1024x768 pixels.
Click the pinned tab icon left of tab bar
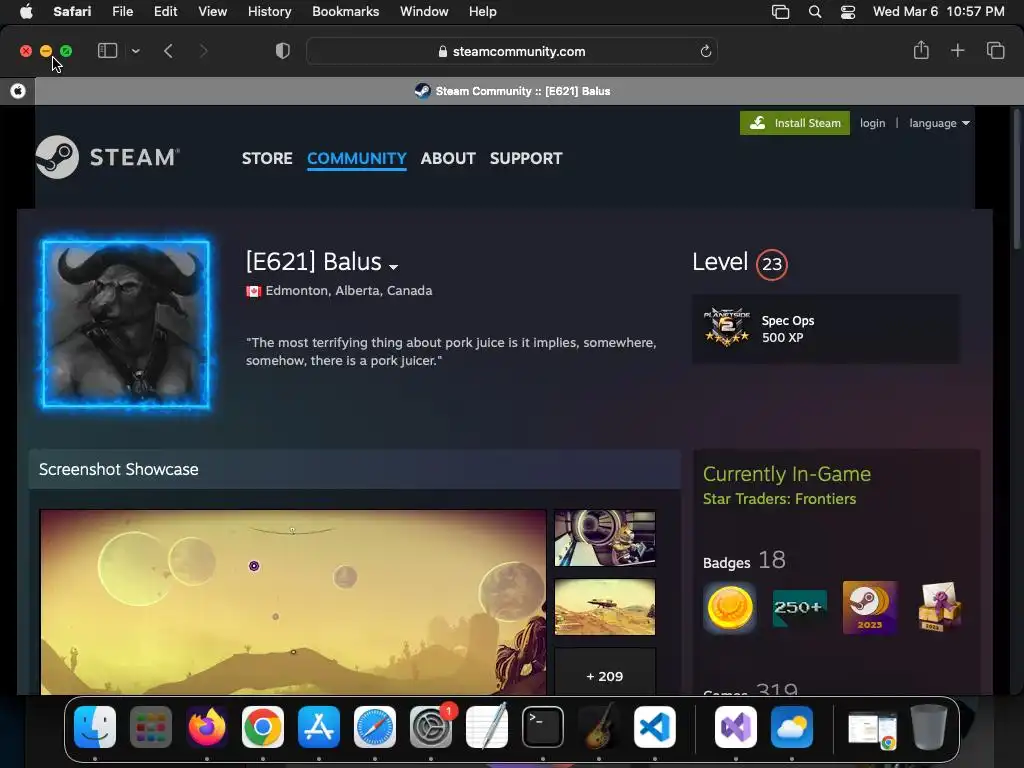coord(18,91)
